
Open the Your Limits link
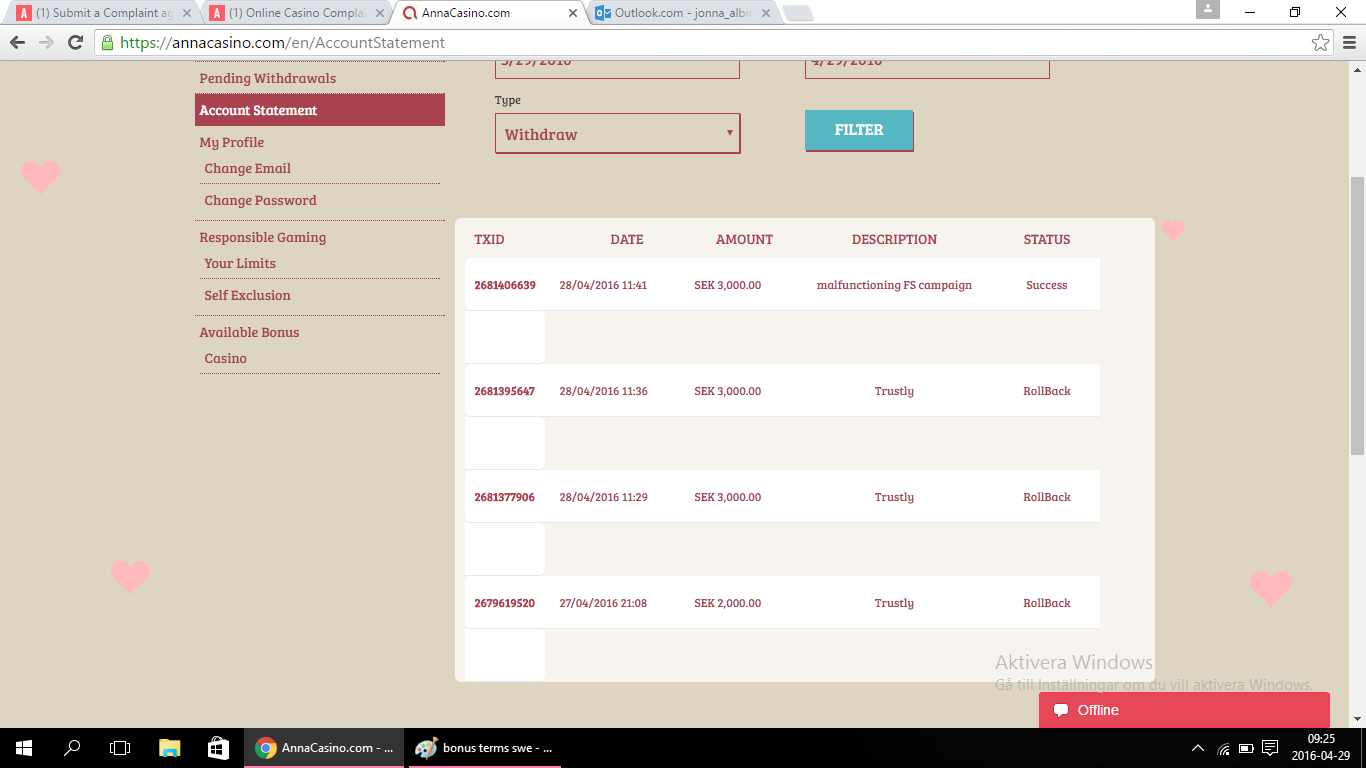pos(240,263)
